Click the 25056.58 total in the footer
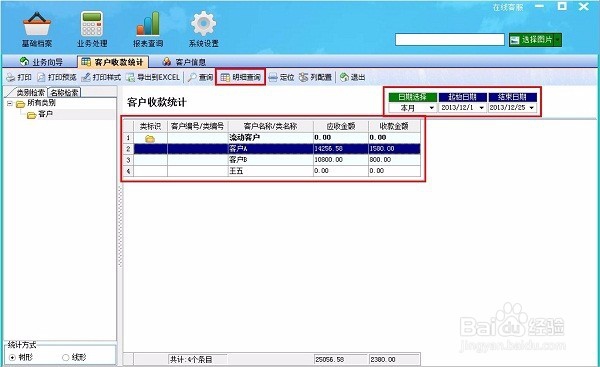The image size is (600, 367). (x=341, y=360)
